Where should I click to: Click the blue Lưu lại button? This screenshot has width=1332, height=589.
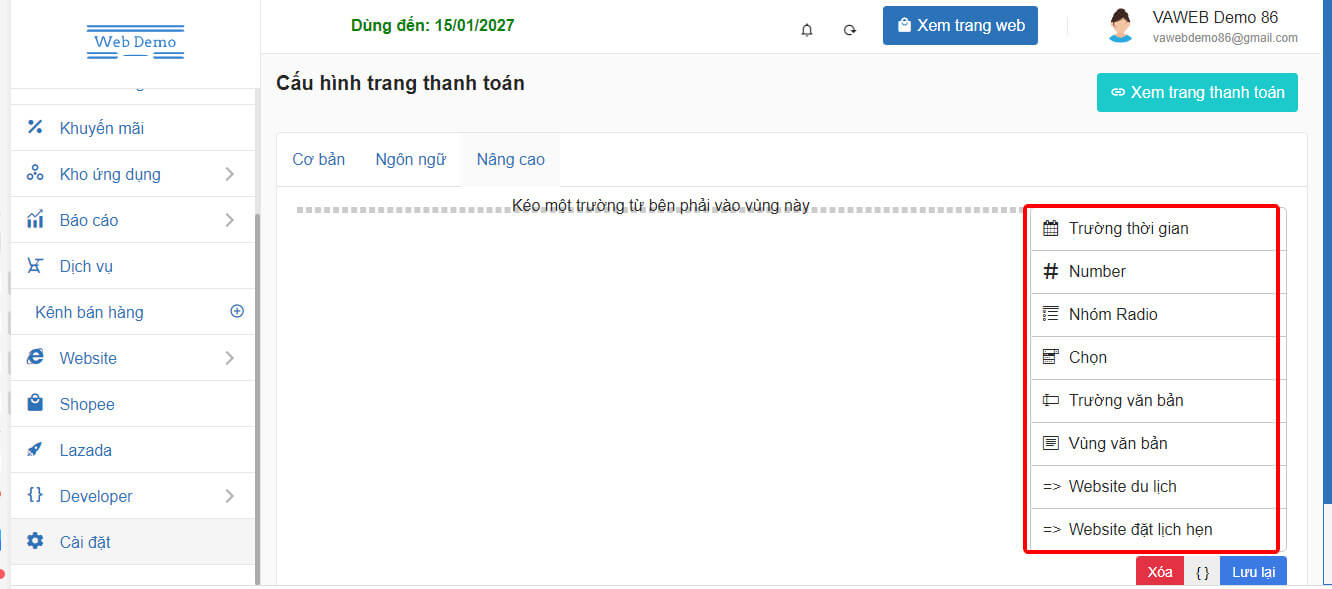pyautogui.click(x=1252, y=572)
